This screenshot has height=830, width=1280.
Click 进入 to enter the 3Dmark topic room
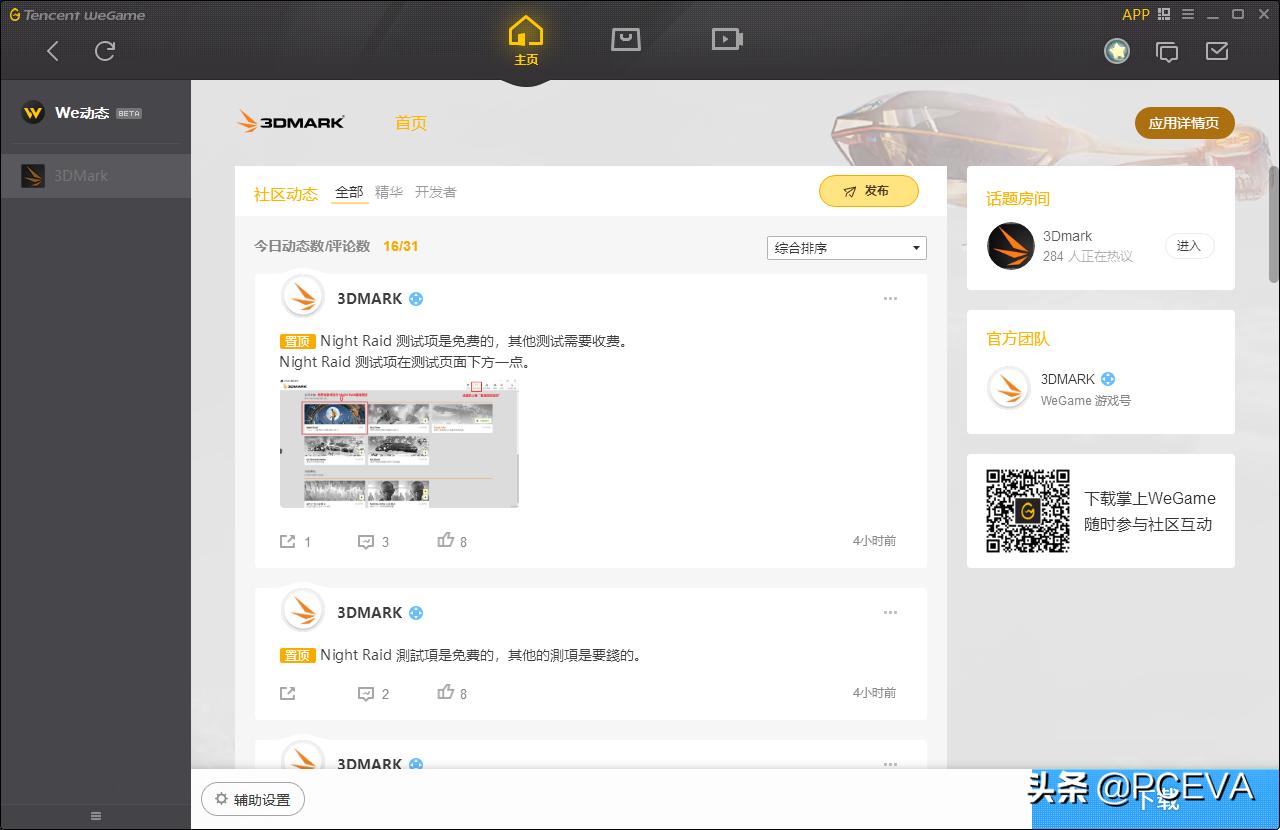[1189, 245]
